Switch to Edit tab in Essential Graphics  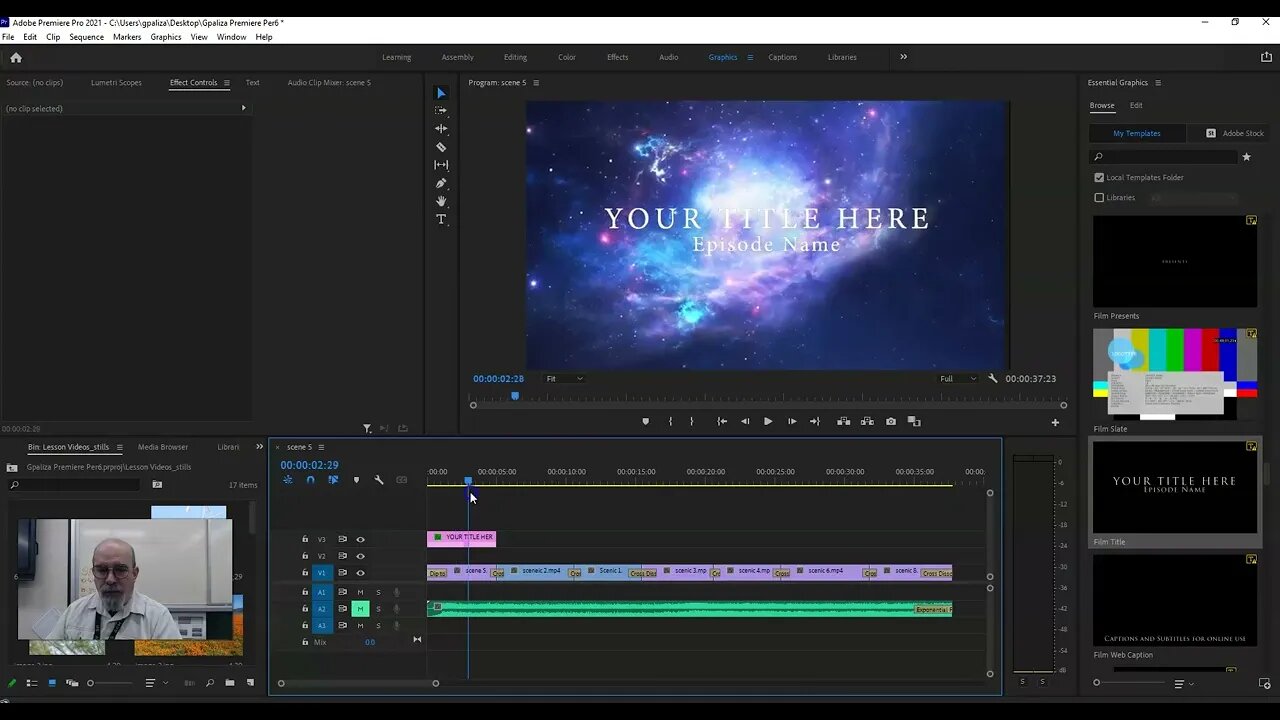1136,105
